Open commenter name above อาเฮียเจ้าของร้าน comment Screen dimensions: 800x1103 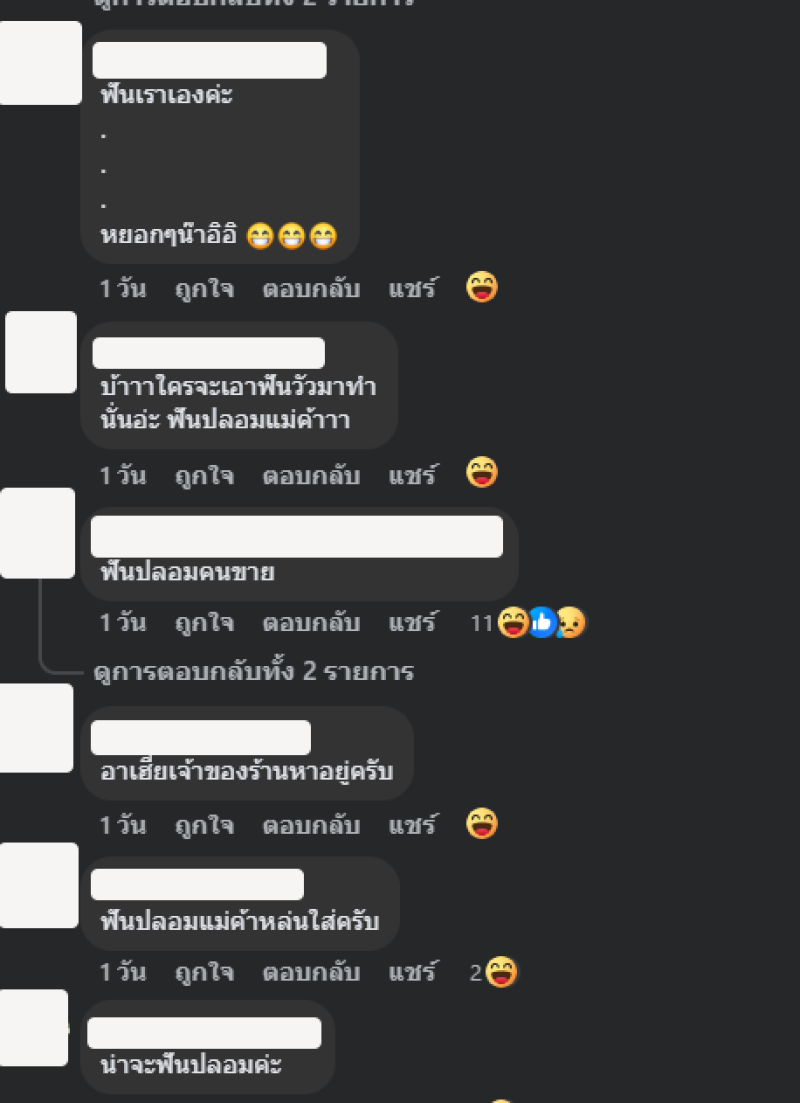pos(201,737)
